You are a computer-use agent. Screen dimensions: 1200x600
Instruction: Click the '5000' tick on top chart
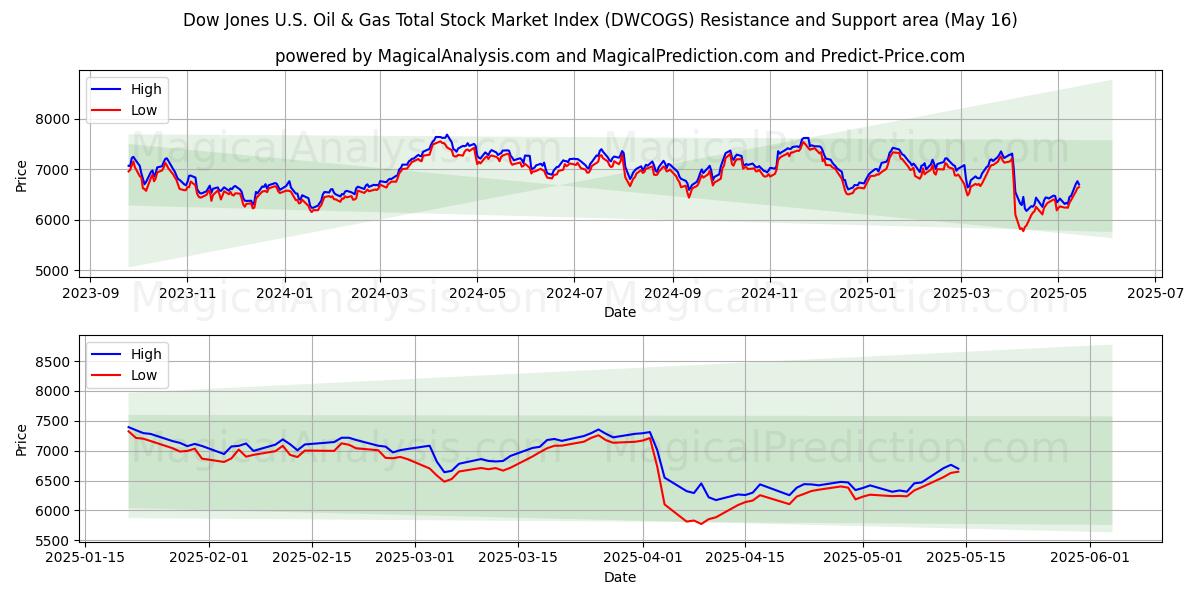click(54, 271)
